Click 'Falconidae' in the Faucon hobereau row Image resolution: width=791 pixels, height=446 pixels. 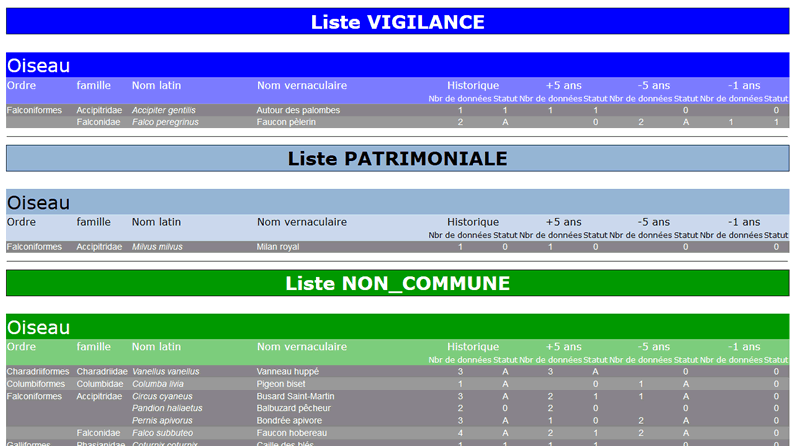[x=98, y=433]
